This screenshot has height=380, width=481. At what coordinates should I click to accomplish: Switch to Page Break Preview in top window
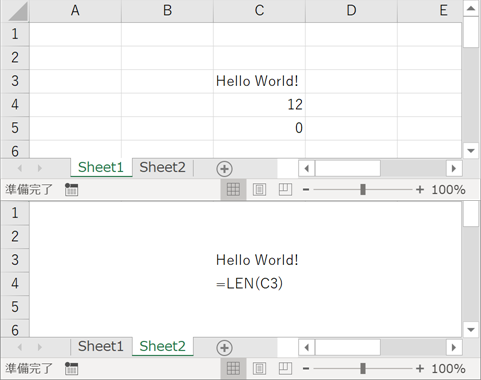click(285, 190)
